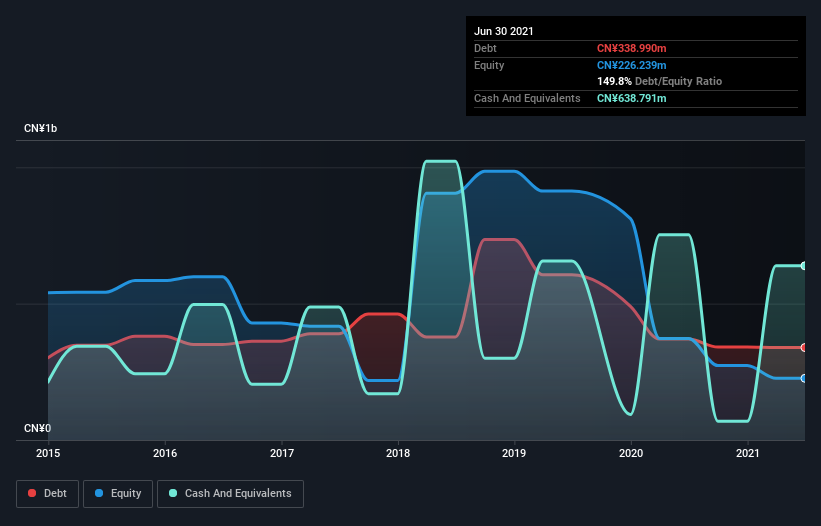Click the CN¥338.990m debt value
The image size is (821, 526).
tap(631, 48)
